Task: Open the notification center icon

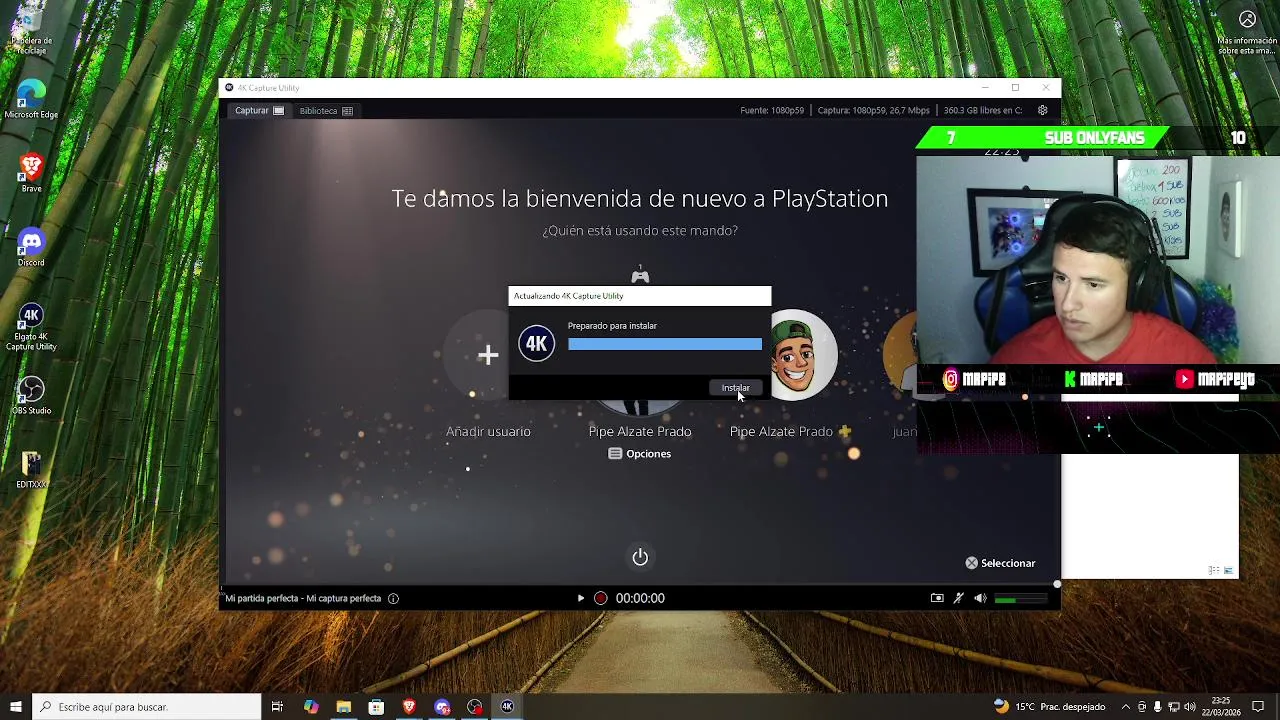Action: [1258, 707]
